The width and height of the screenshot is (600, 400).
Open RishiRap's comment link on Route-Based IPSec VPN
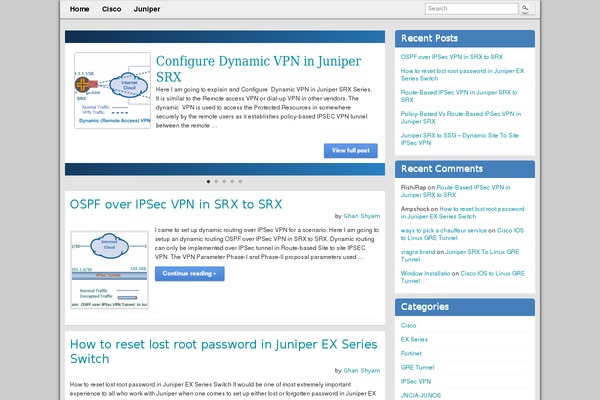[455, 191]
